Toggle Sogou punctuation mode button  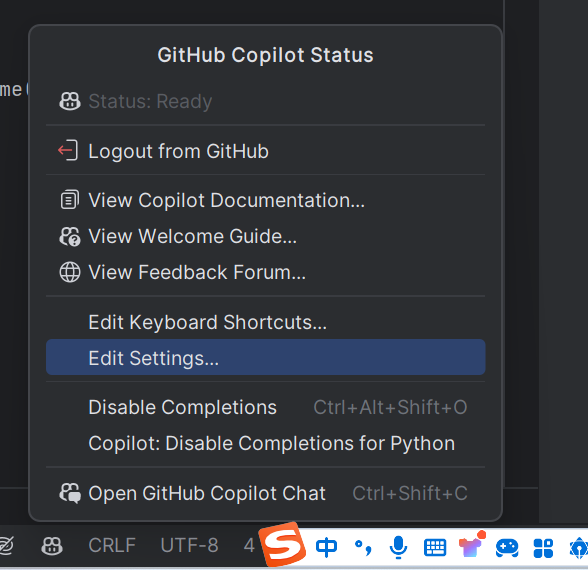(x=363, y=548)
